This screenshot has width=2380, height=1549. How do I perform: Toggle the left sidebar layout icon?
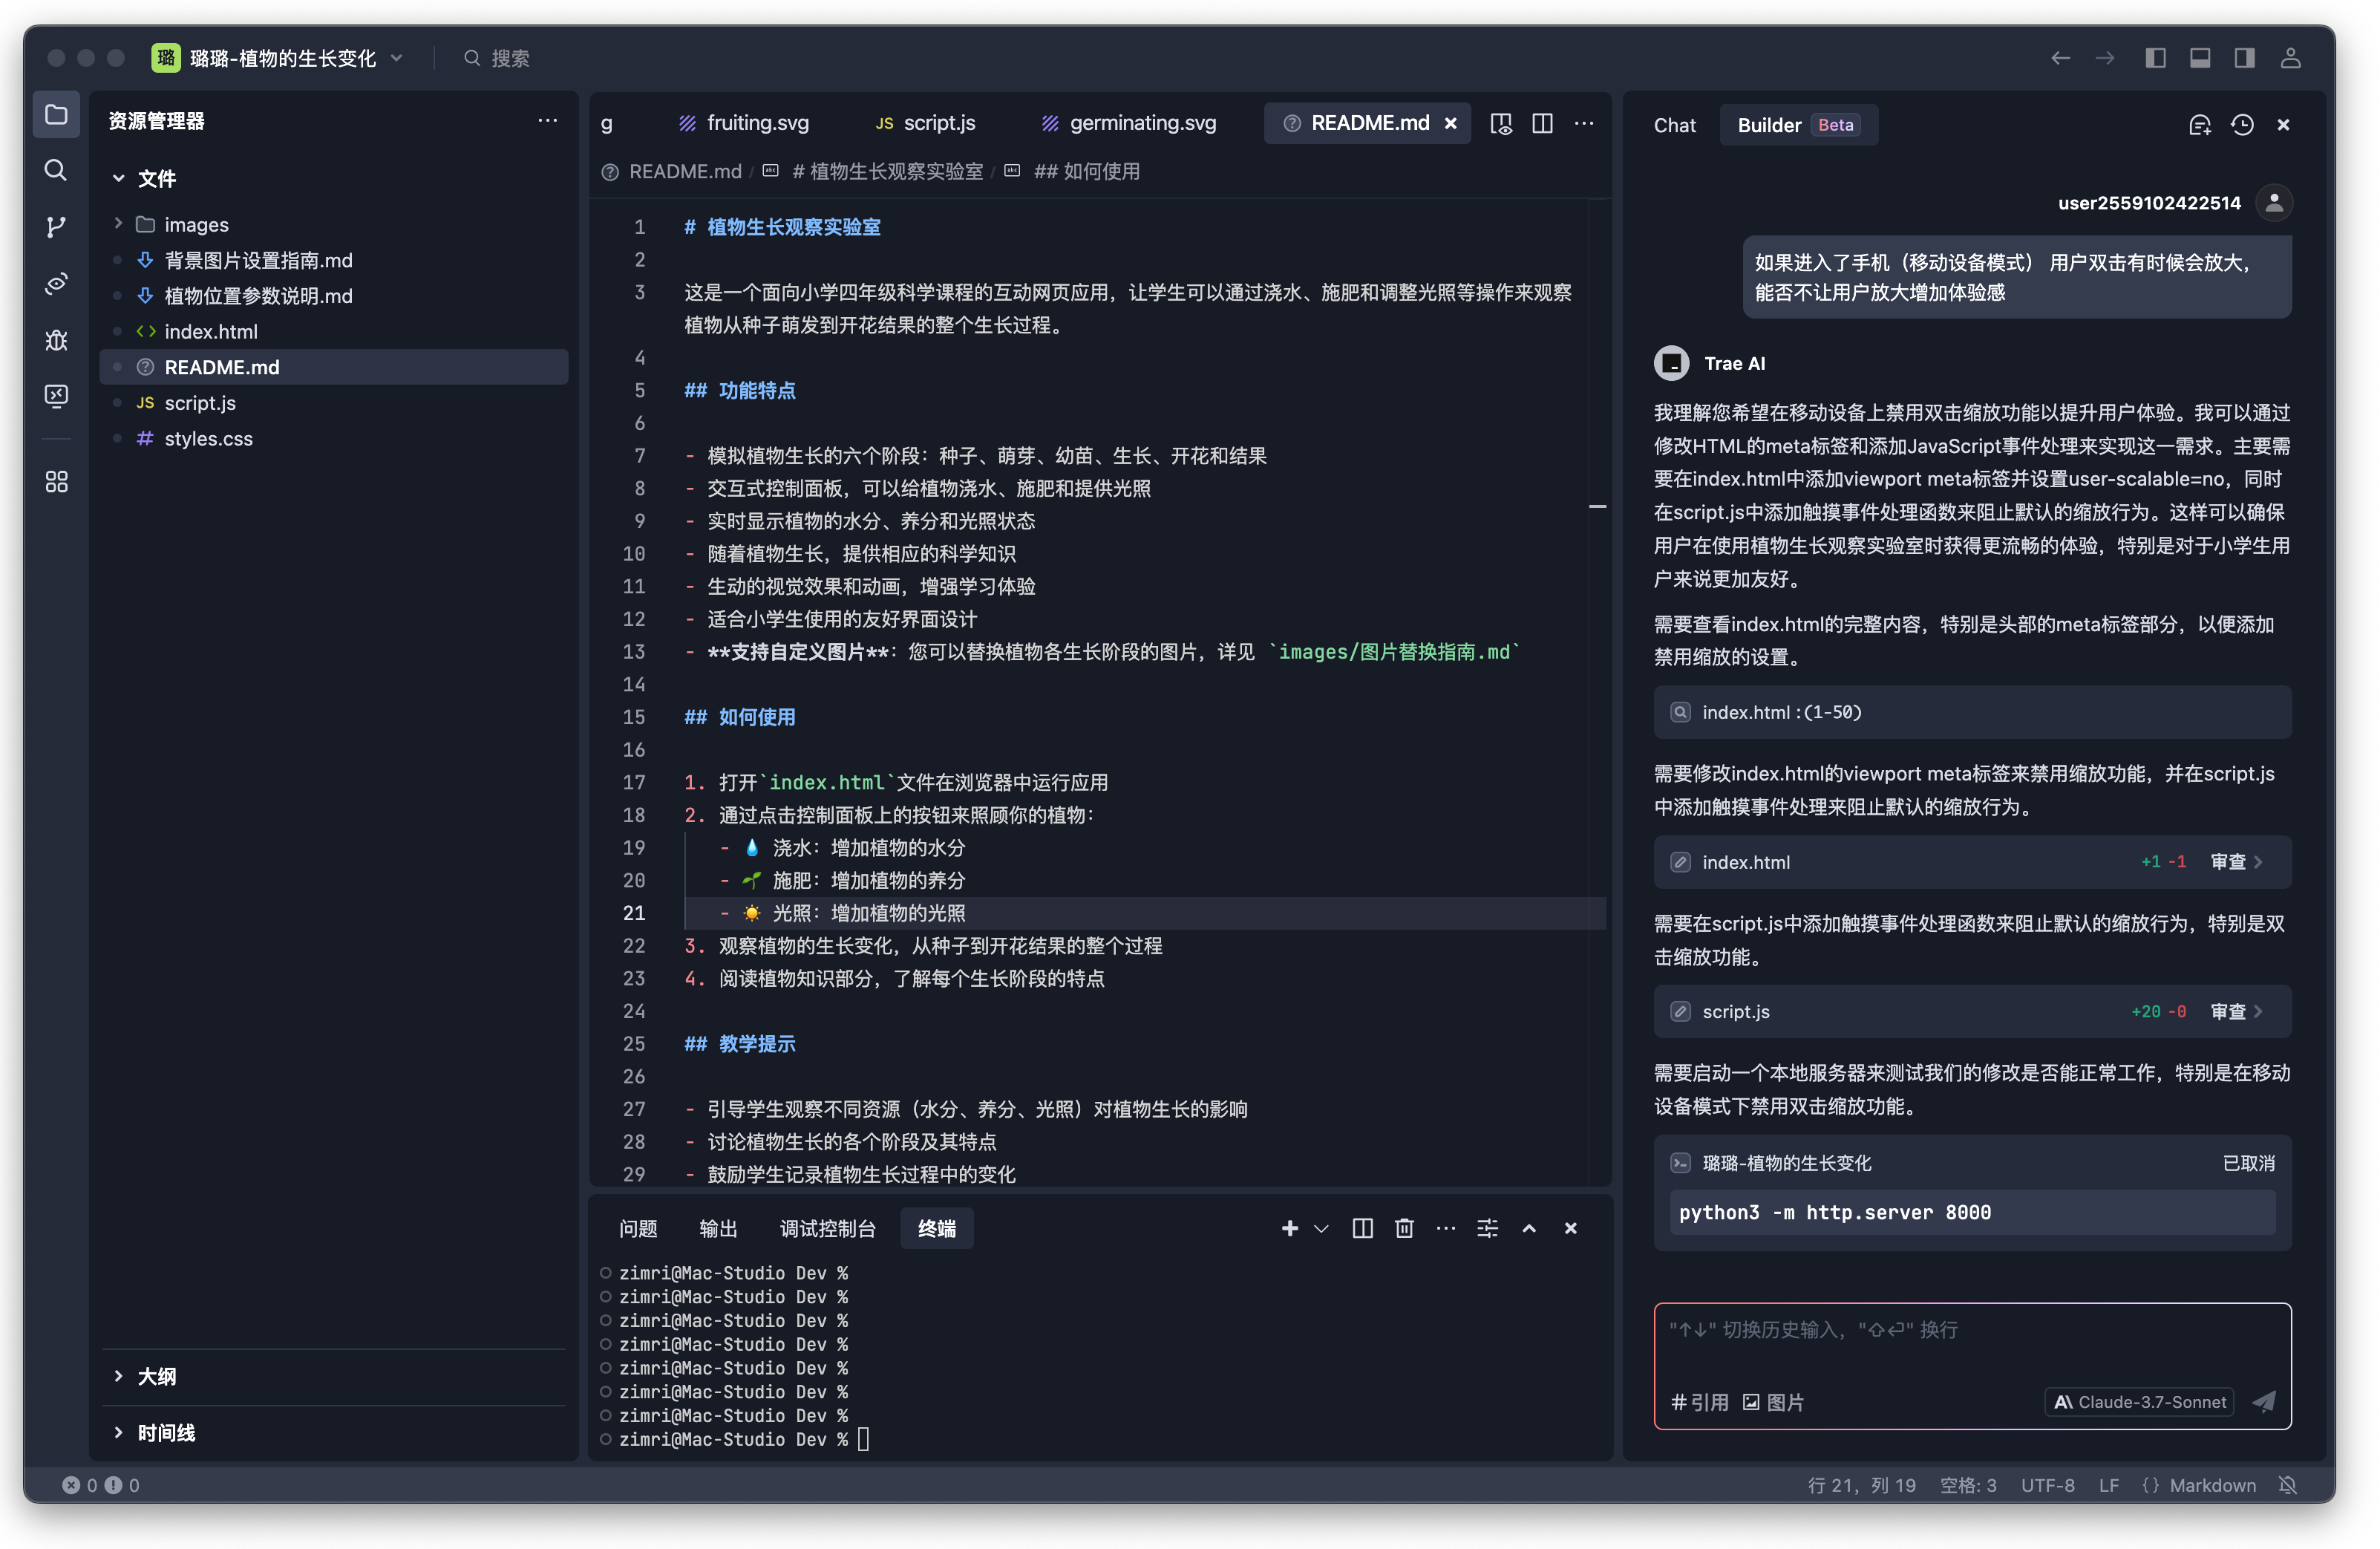(x=2155, y=58)
